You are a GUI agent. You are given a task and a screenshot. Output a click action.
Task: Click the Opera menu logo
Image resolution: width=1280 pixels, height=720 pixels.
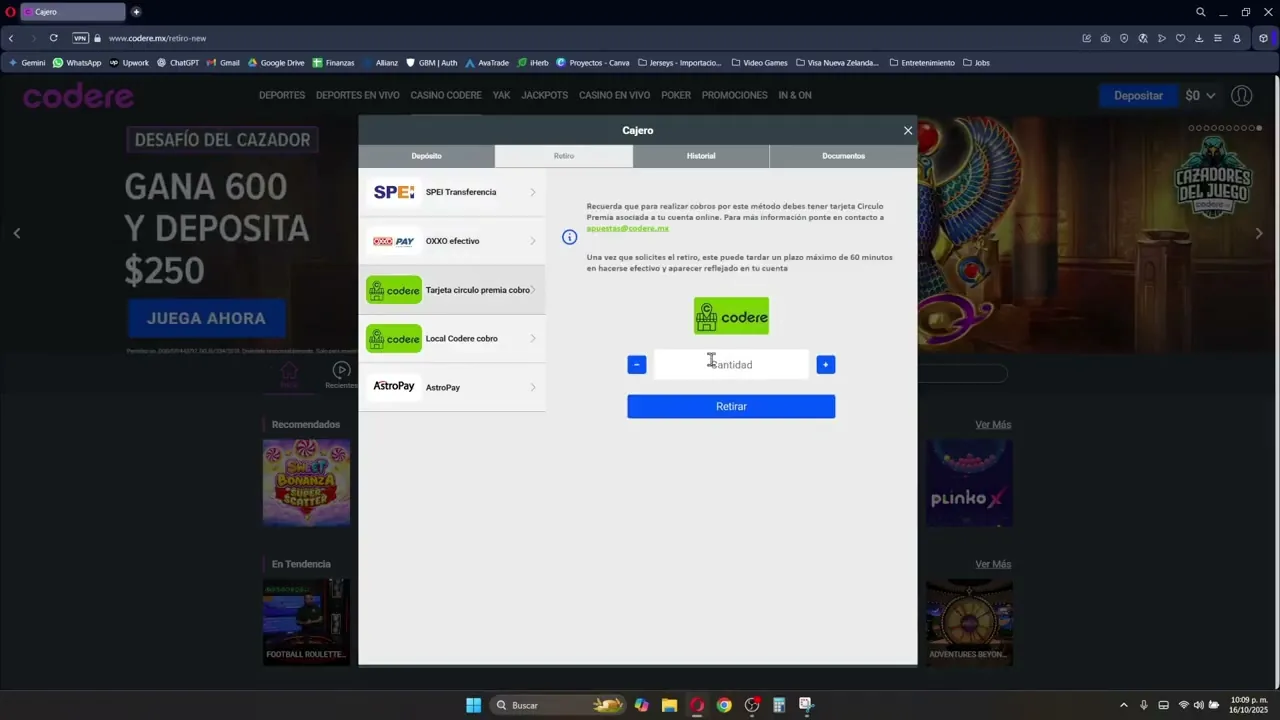tap(11, 12)
